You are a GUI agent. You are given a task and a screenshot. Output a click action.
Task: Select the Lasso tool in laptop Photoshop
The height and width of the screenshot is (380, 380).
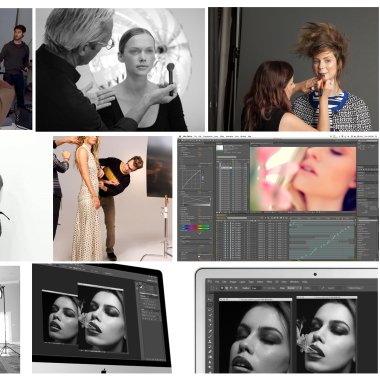[210, 310]
